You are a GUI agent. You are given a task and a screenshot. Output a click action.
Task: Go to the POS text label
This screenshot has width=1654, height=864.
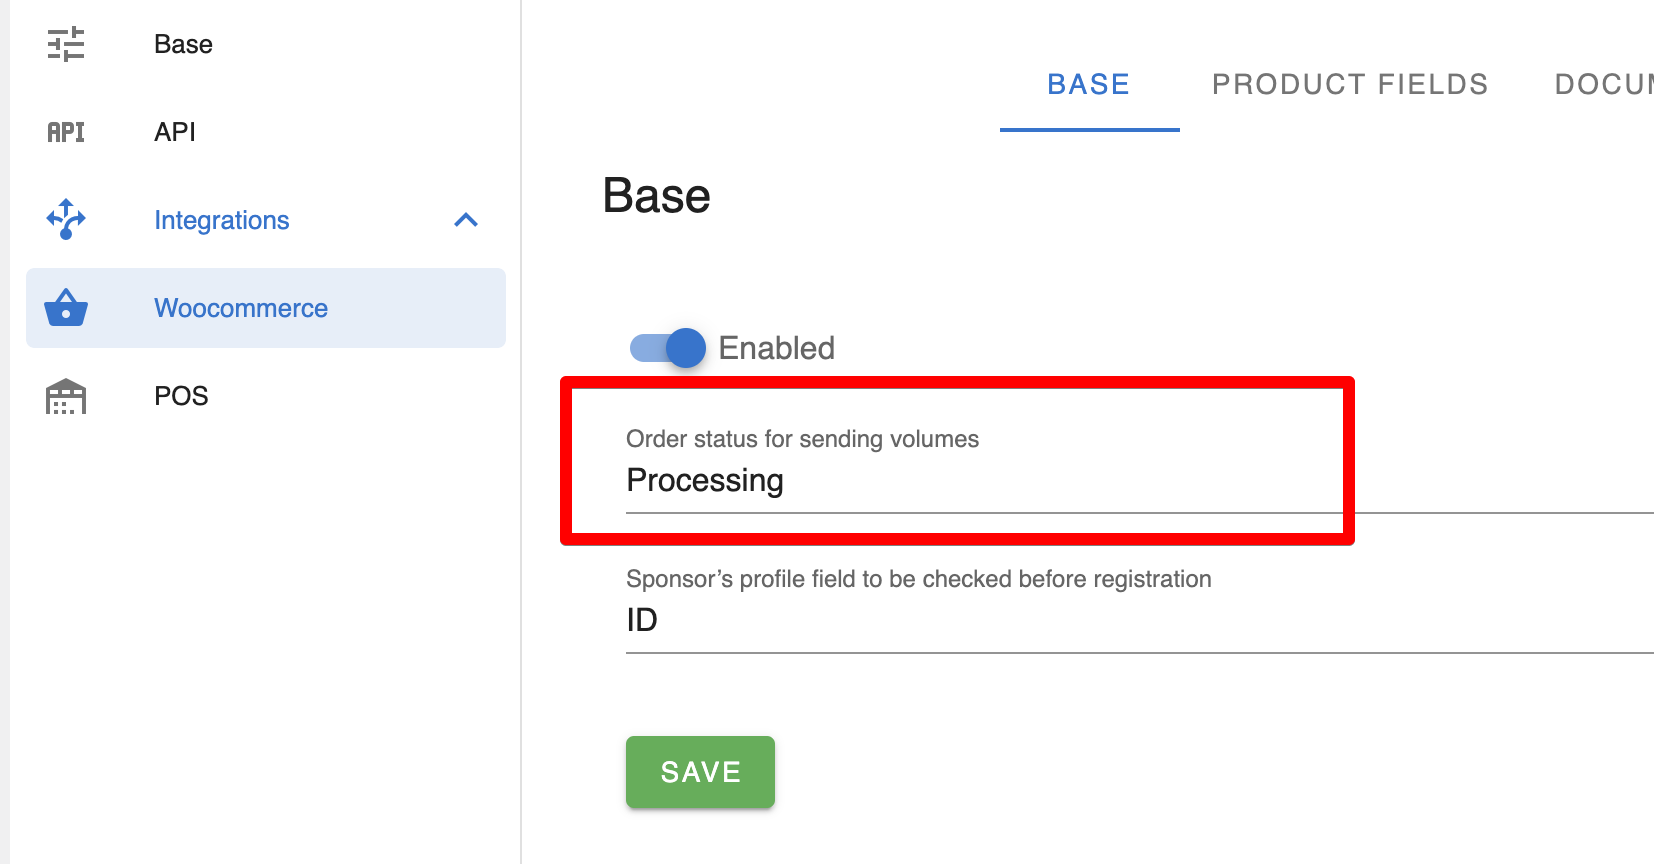pyautogui.click(x=181, y=396)
